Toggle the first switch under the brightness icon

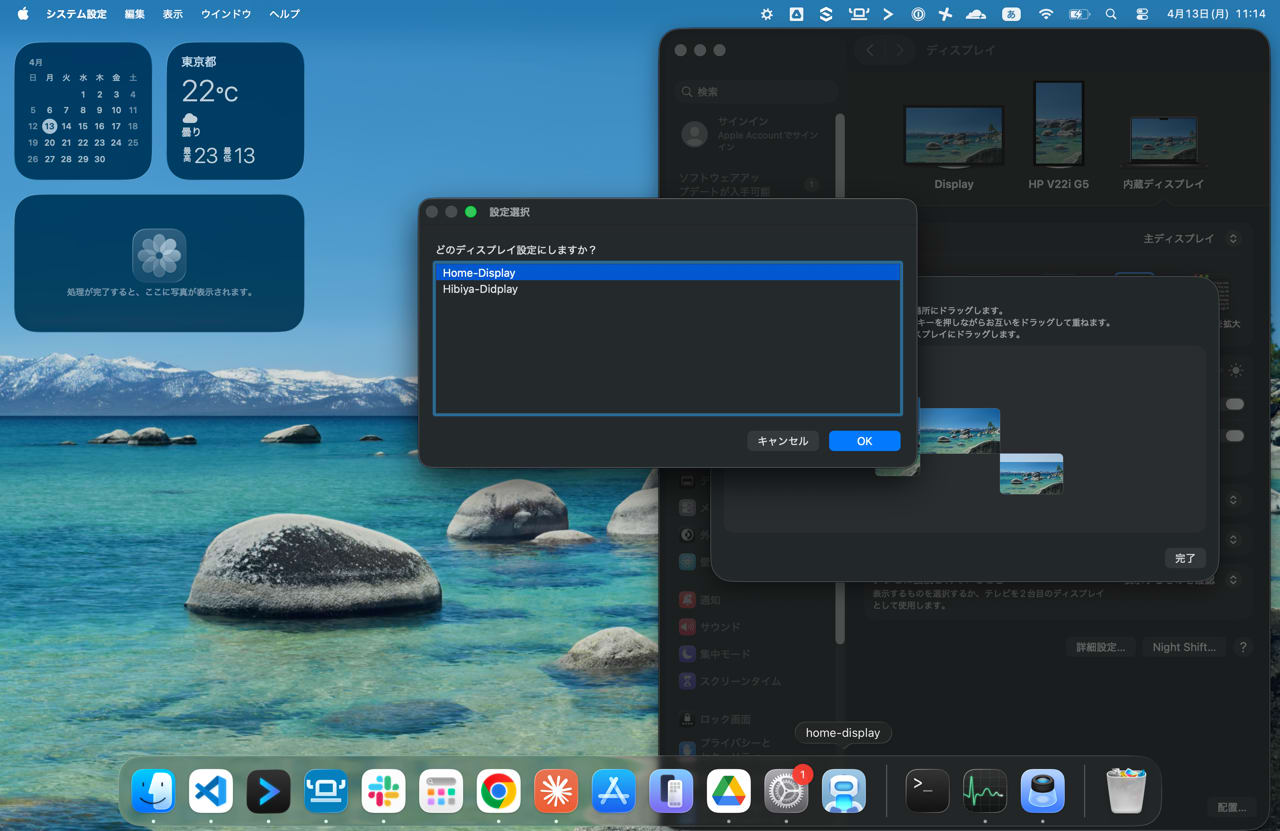tap(1235, 404)
